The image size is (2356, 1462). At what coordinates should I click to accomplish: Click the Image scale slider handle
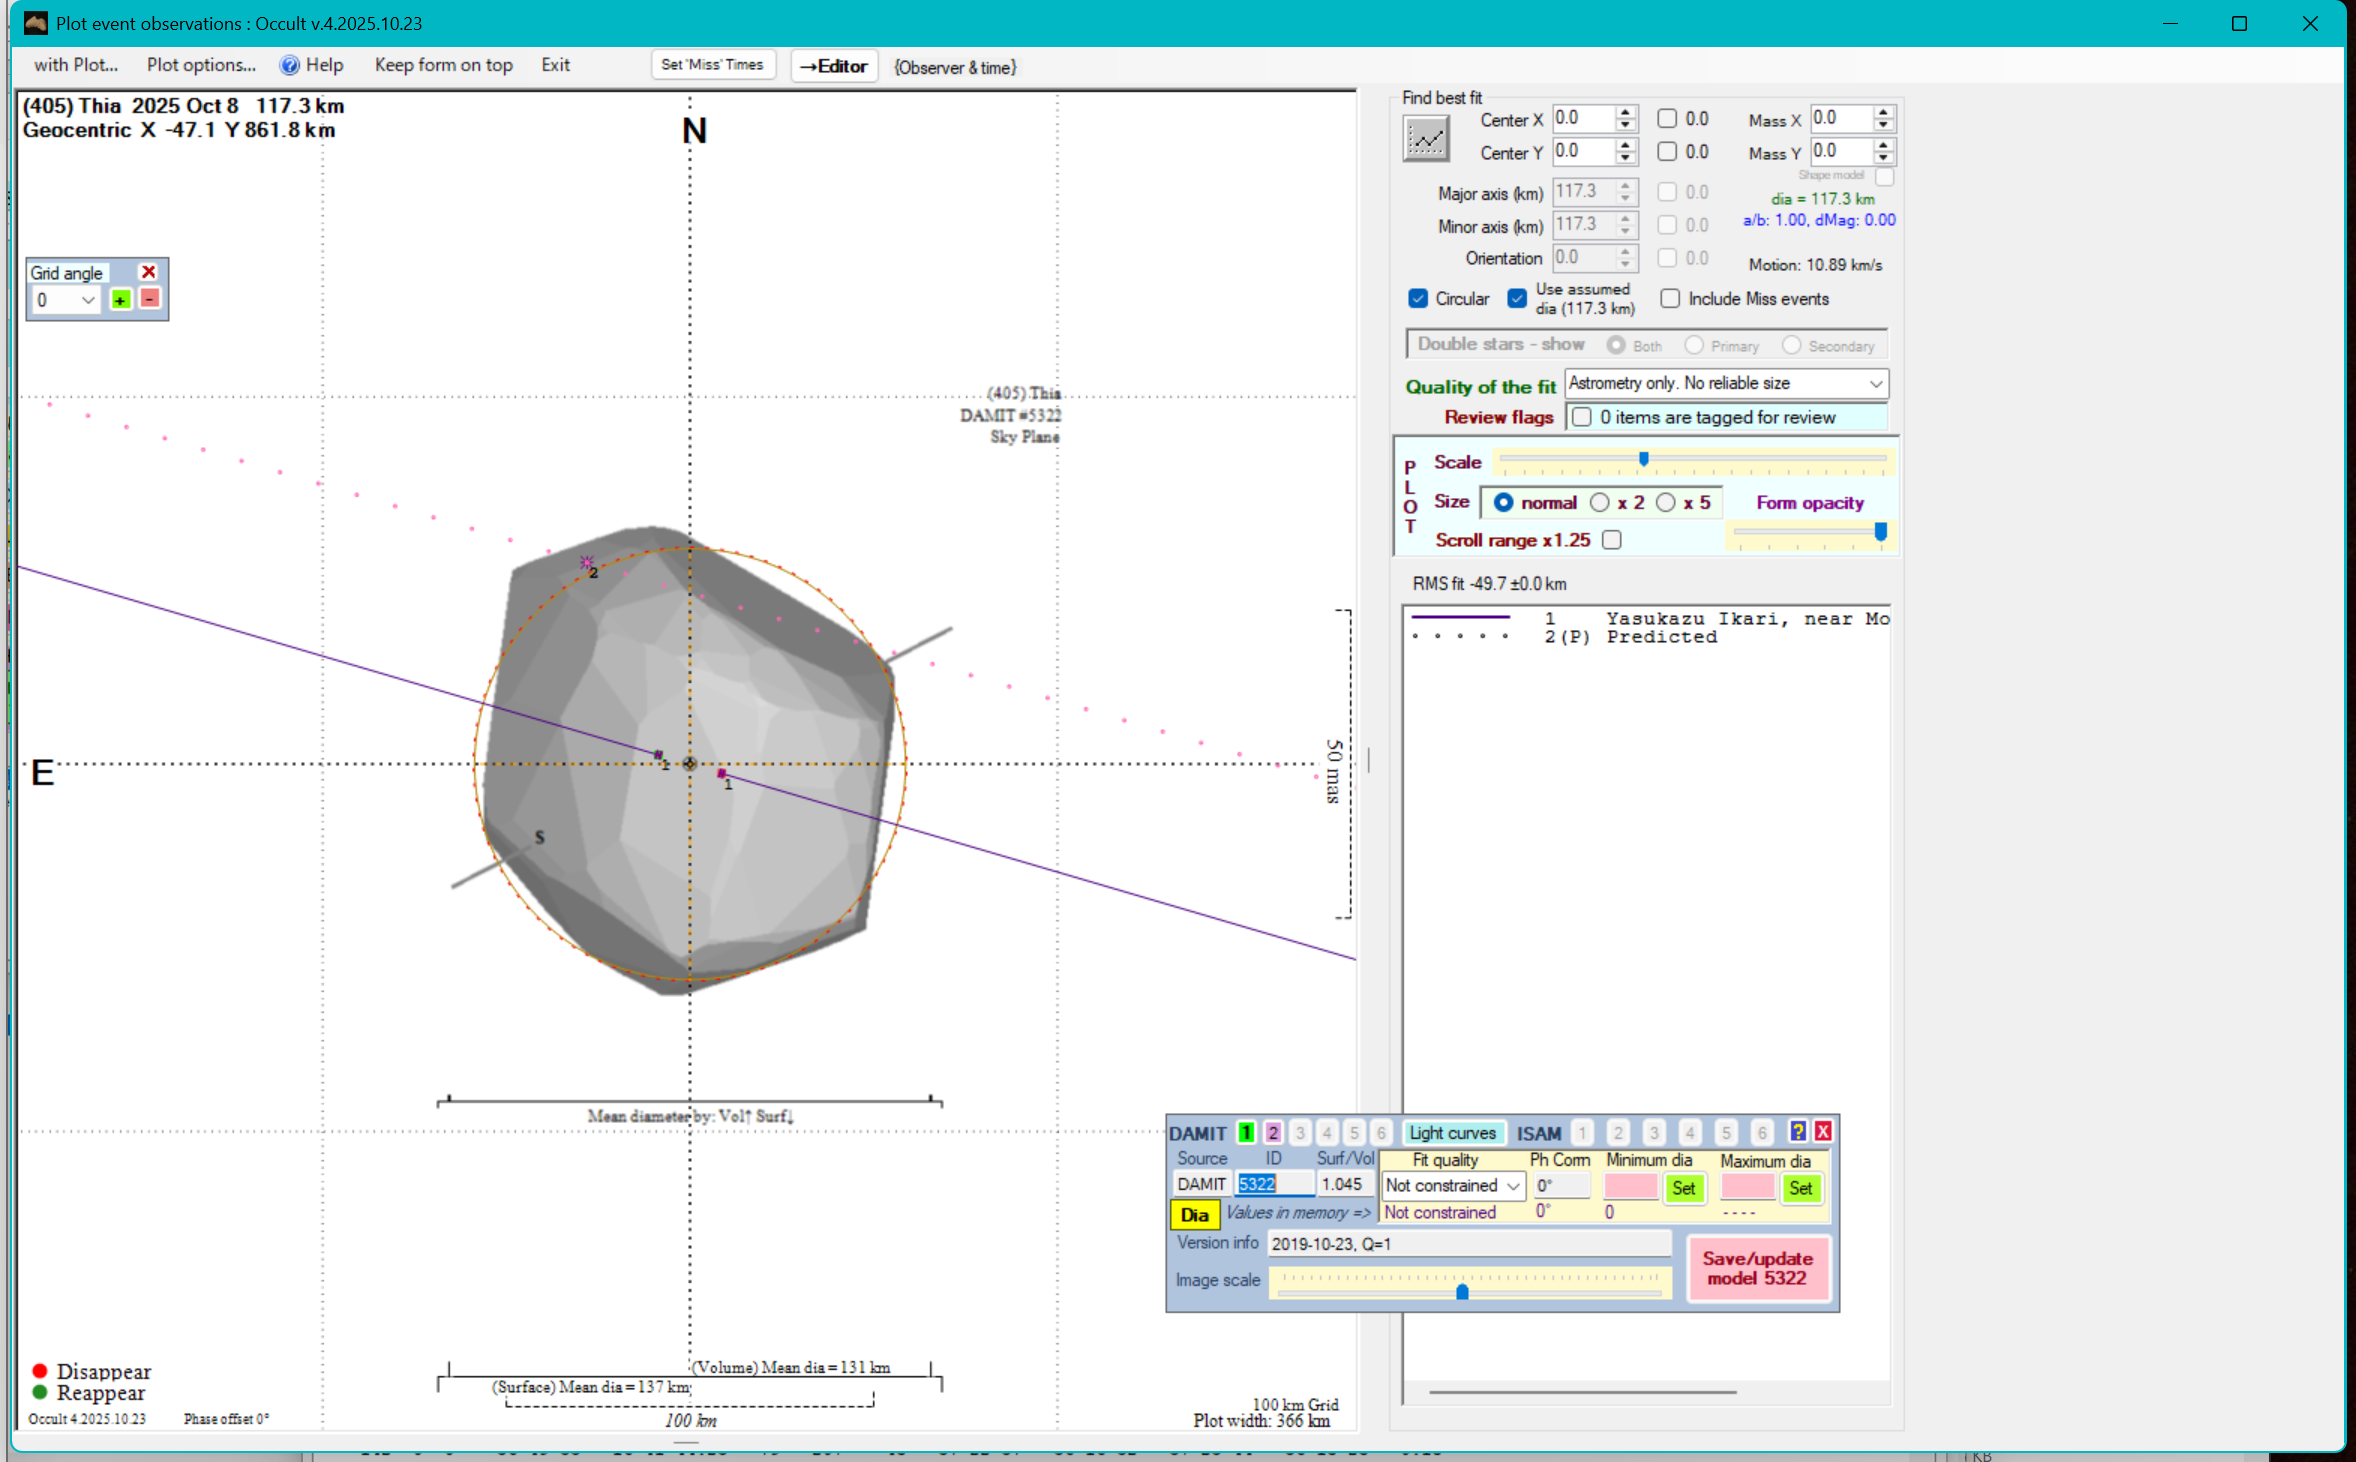(x=1462, y=1291)
